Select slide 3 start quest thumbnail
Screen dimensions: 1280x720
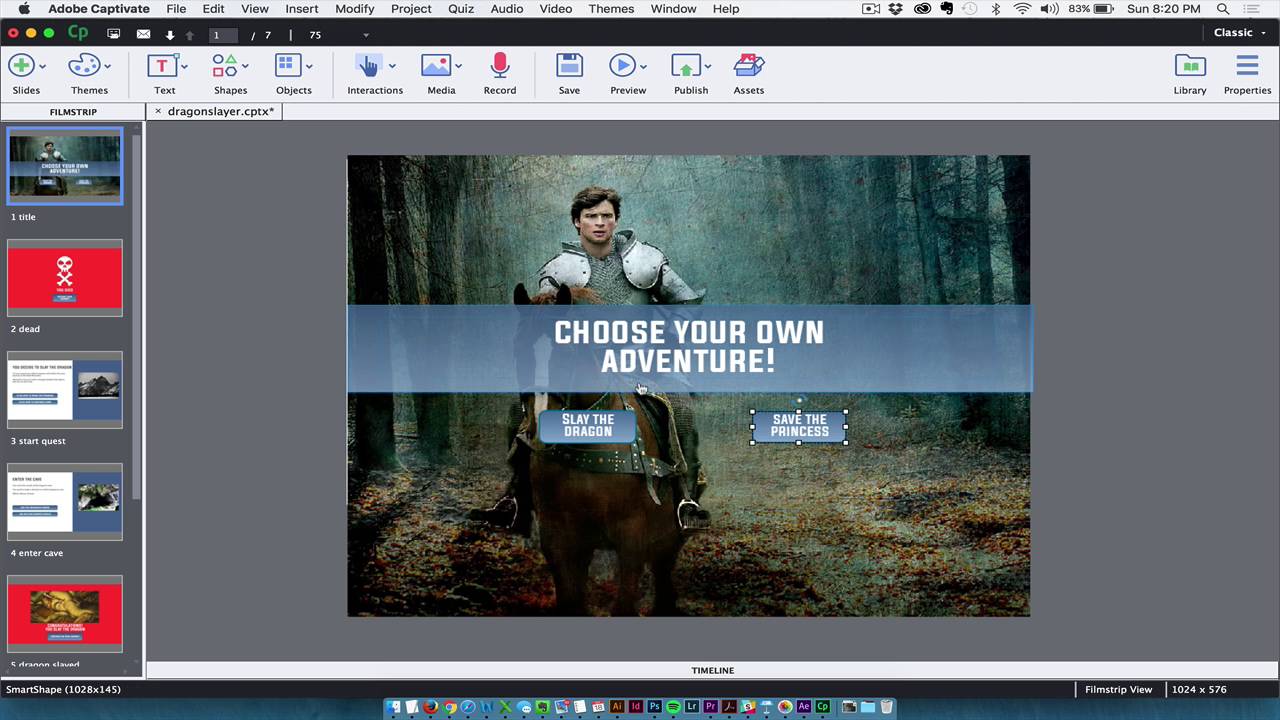[x=65, y=390]
